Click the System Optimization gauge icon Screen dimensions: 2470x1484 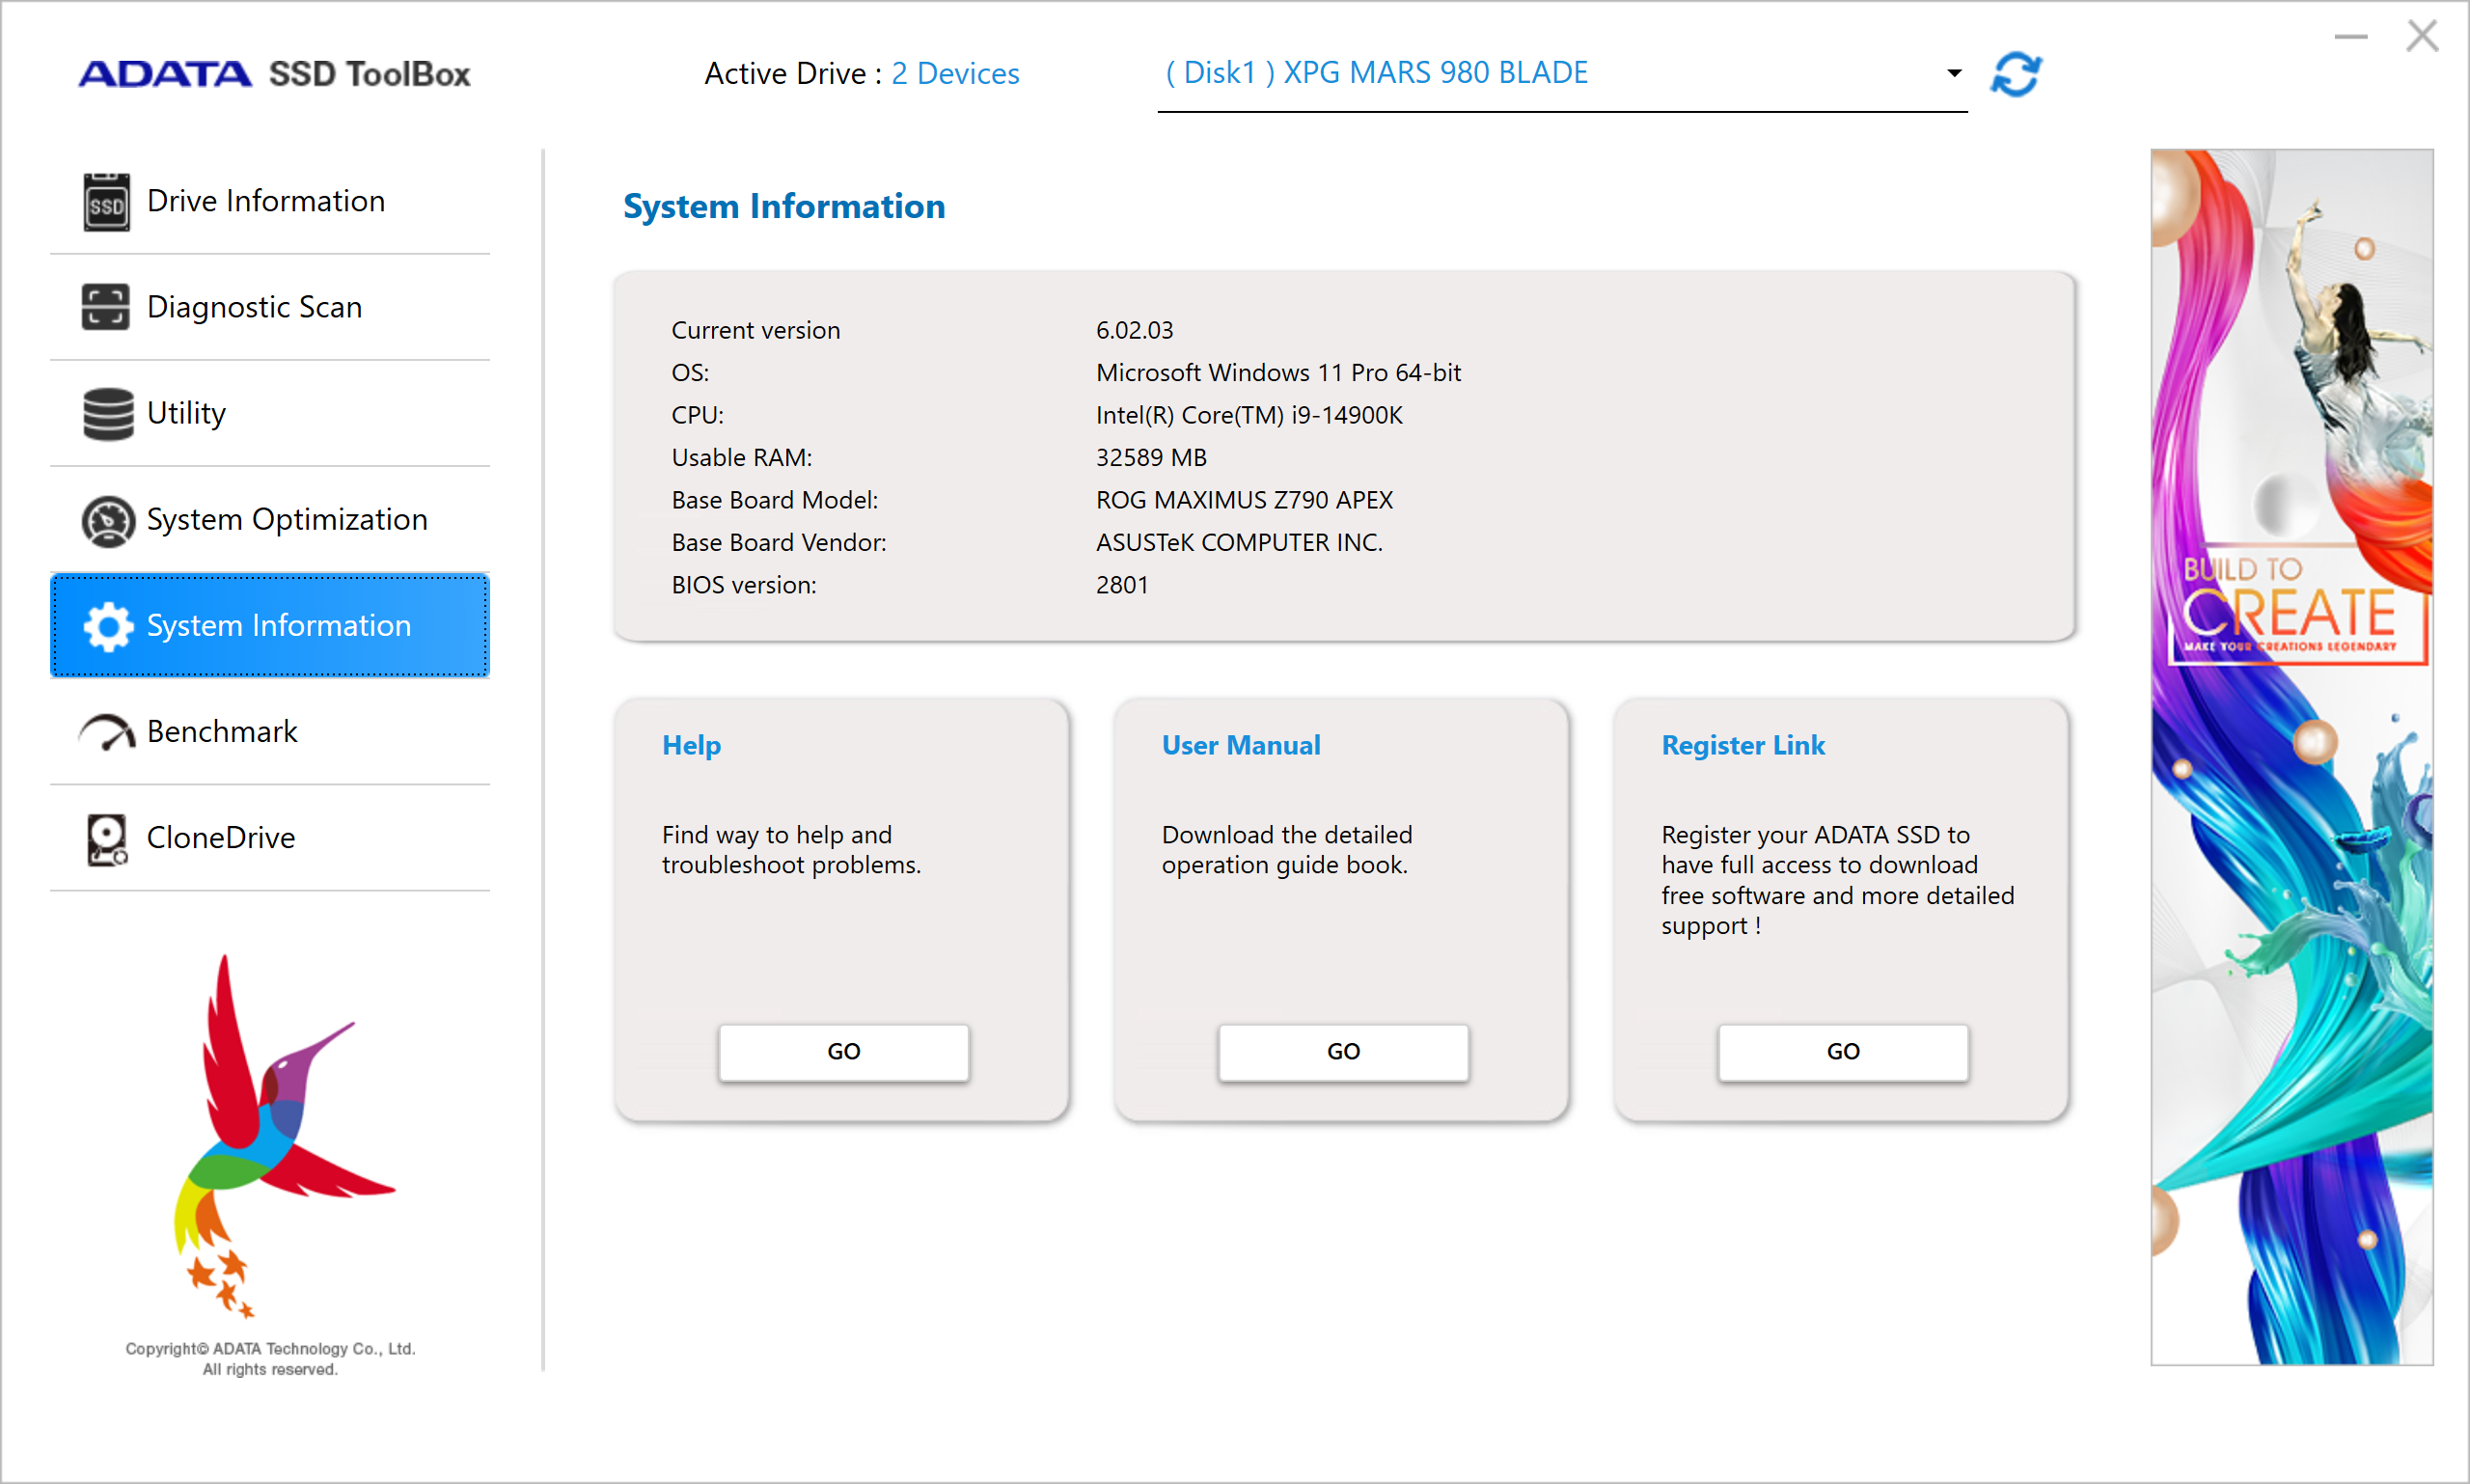(107, 520)
